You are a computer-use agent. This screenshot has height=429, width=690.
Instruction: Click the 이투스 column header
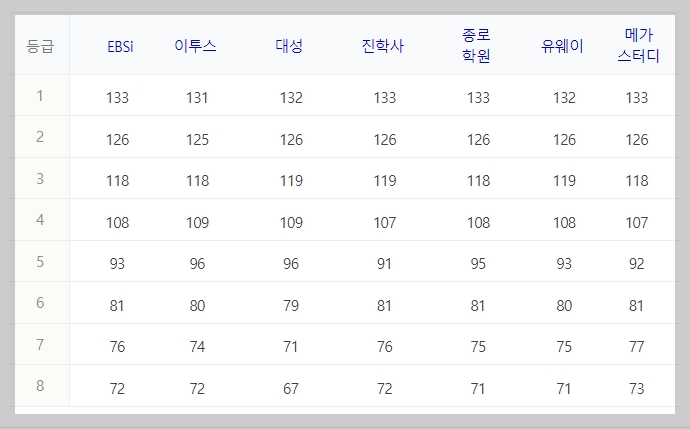pyautogui.click(x=195, y=45)
